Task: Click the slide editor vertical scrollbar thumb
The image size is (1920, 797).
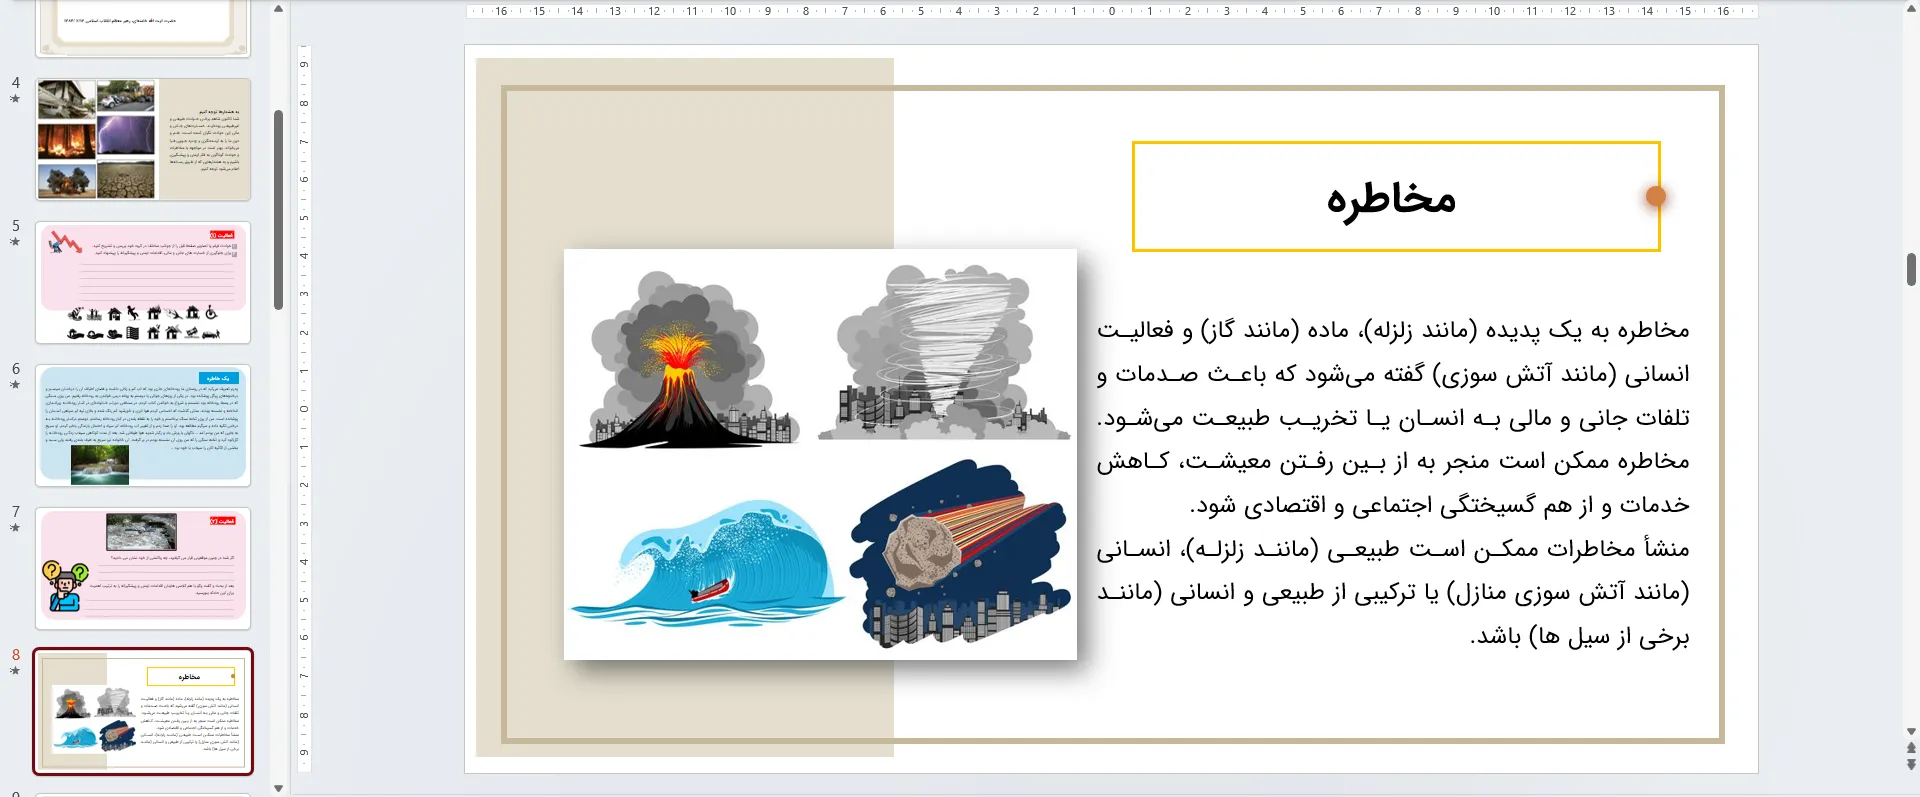Action: coord(1911,269)
